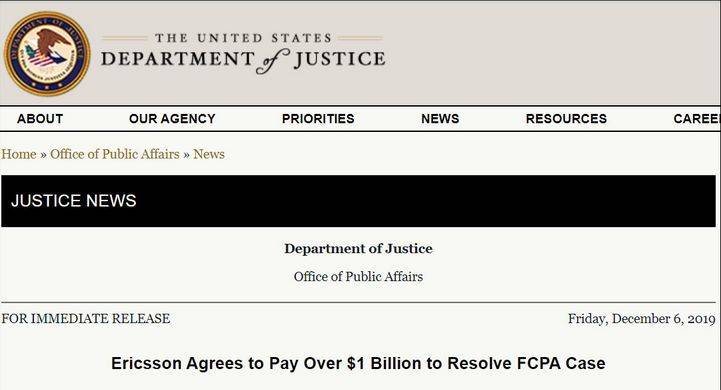Select the Ericsson FCPA case headline

click(x=358, y=363)
